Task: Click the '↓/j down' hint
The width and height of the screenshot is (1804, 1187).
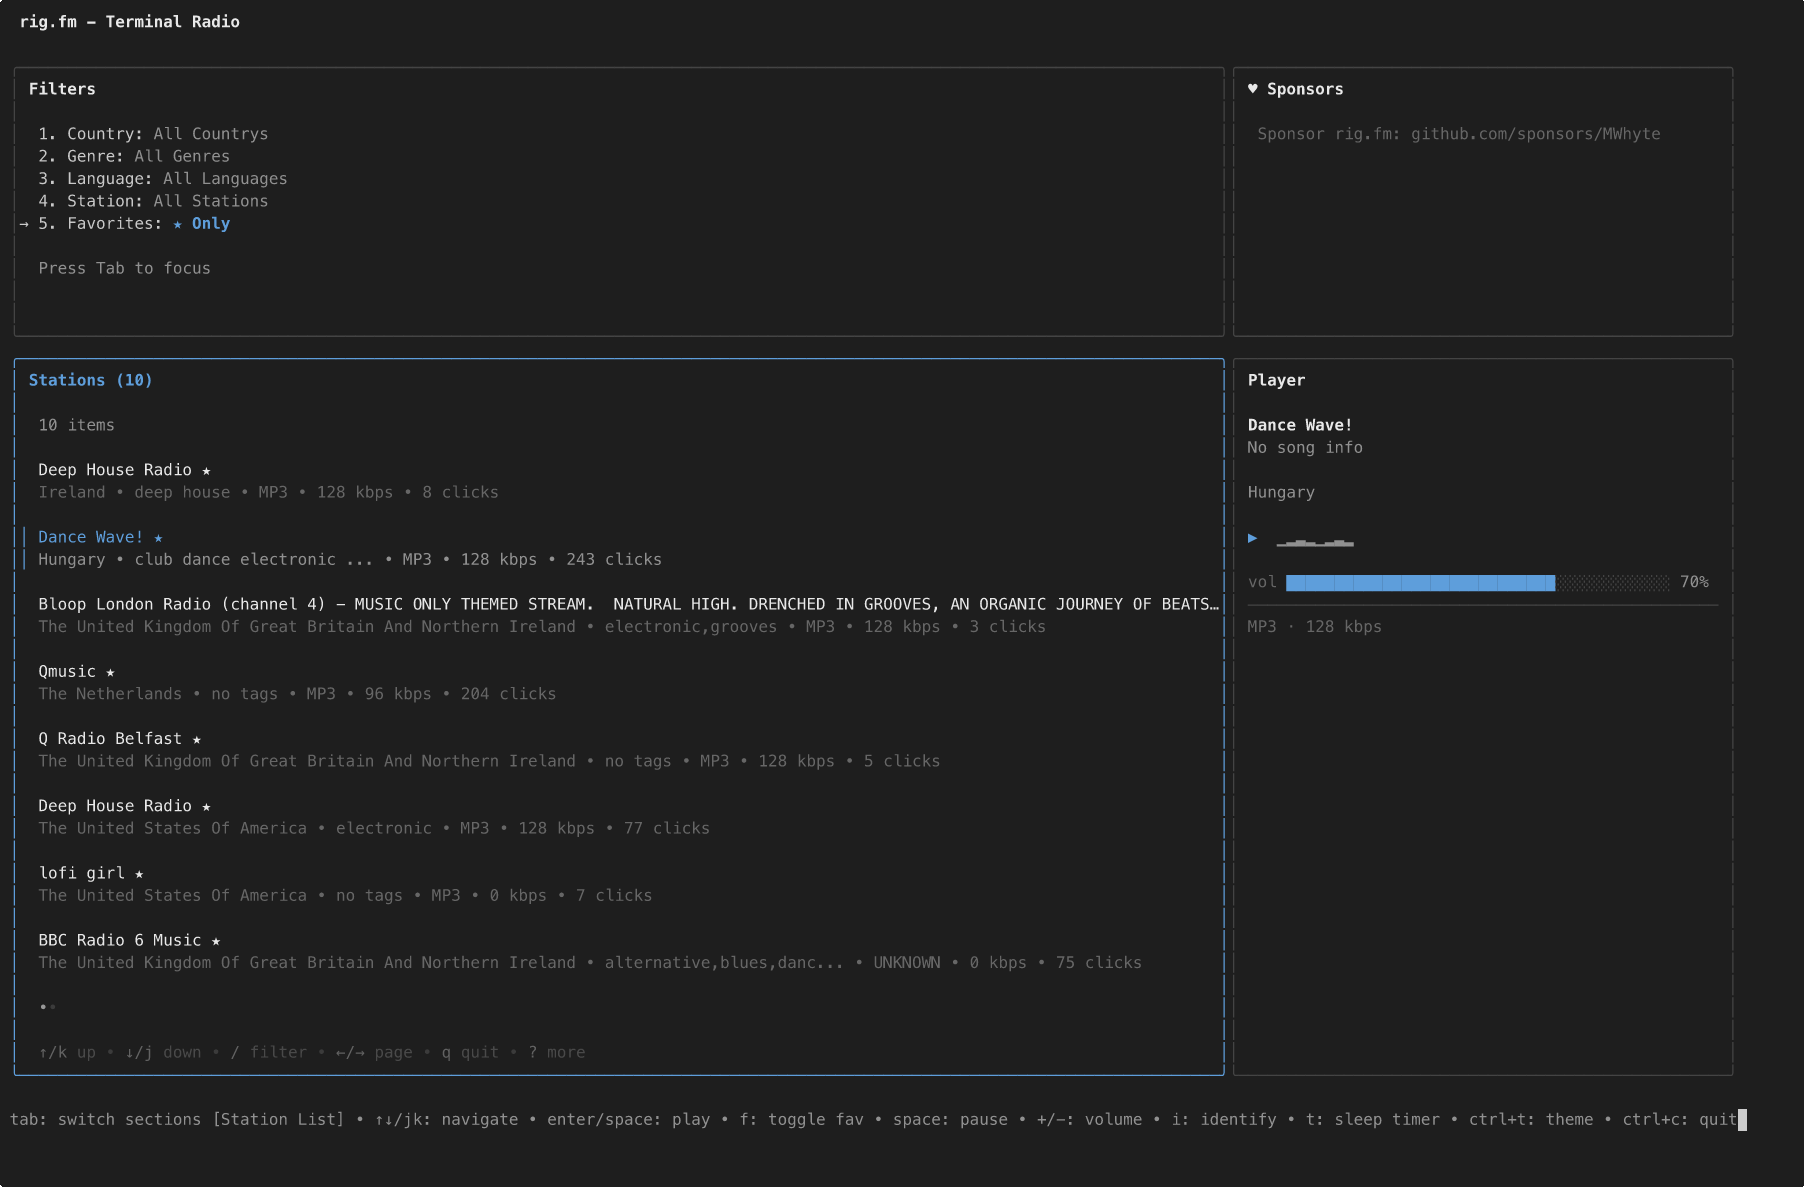Action: 163,1053
